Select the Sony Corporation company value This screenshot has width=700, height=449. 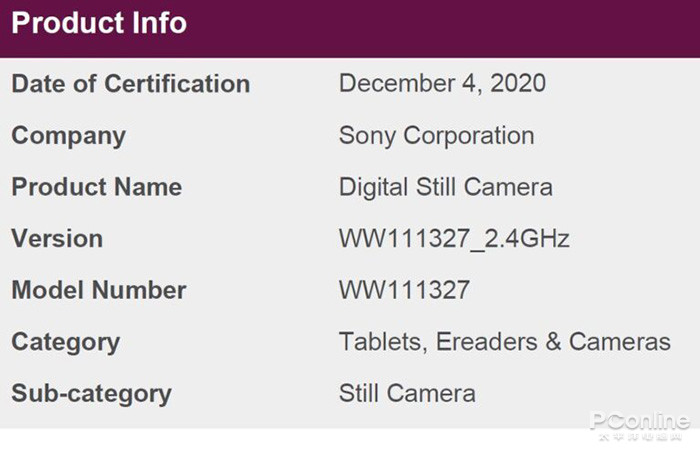(x=436, y=135)
